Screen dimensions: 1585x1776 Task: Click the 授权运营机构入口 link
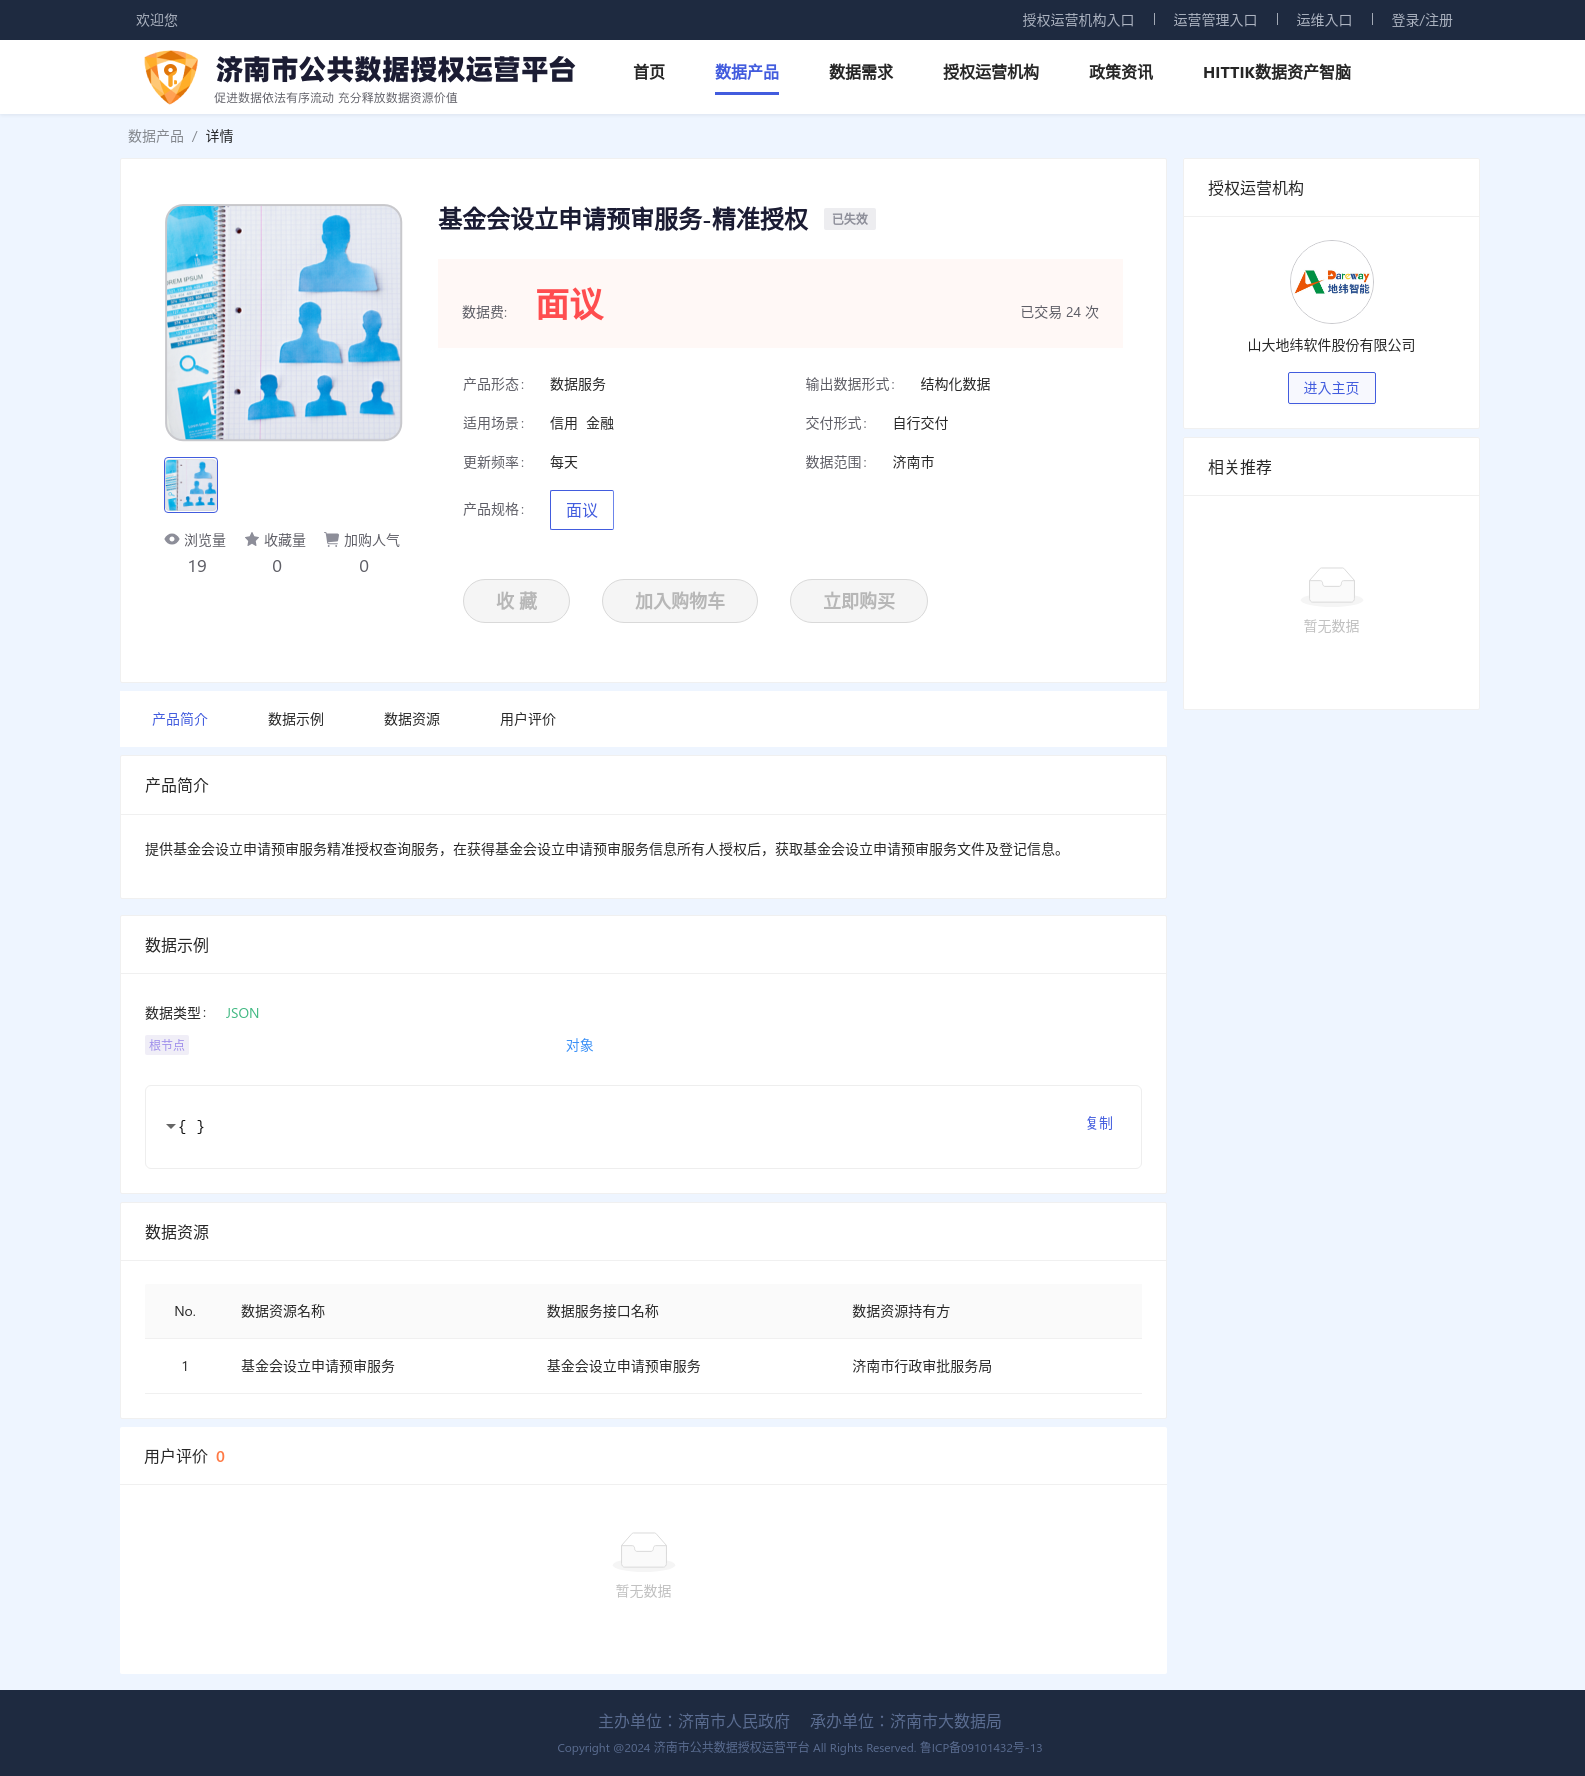pyautogui.click(x=1078, y=20)
